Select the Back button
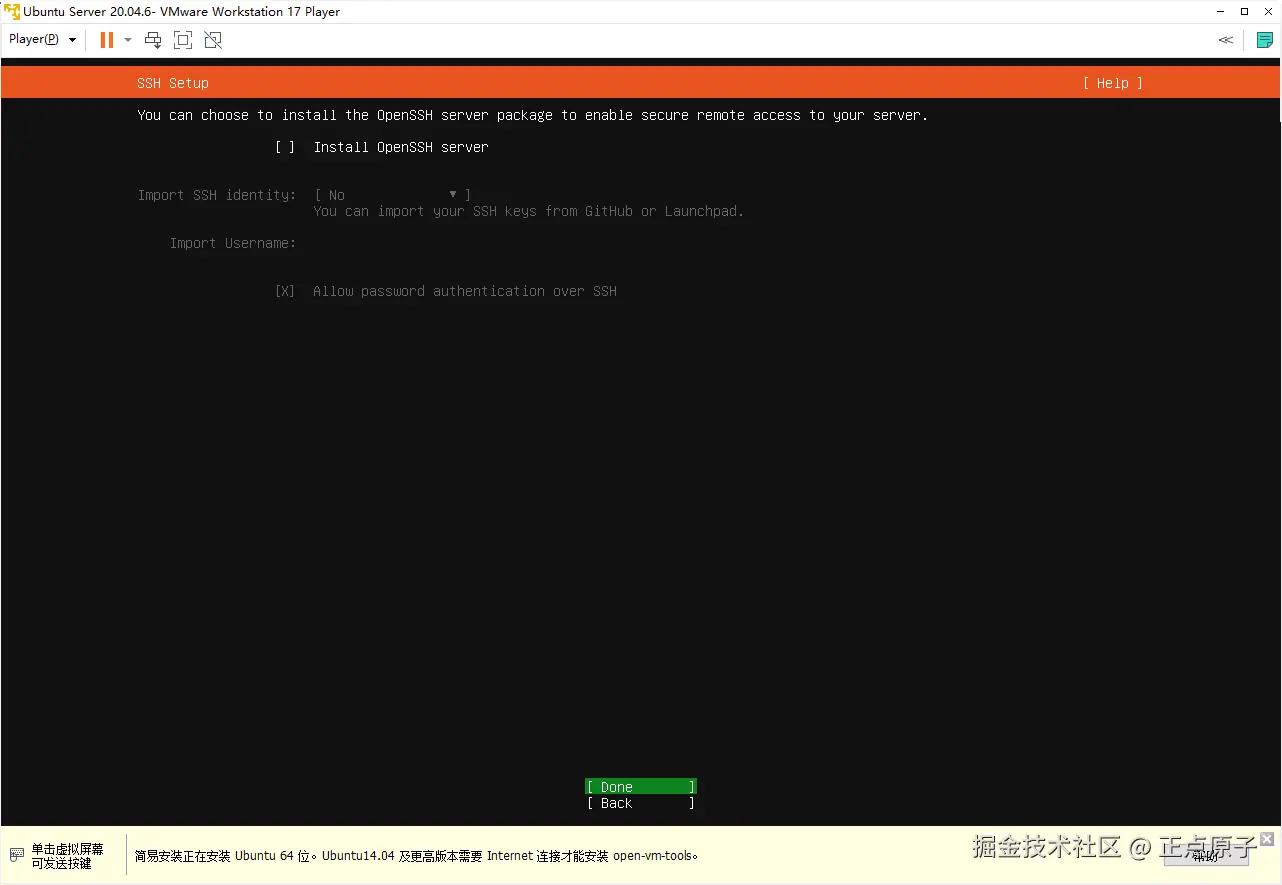This screenshot has width=1282, height=885. (641, 803)
